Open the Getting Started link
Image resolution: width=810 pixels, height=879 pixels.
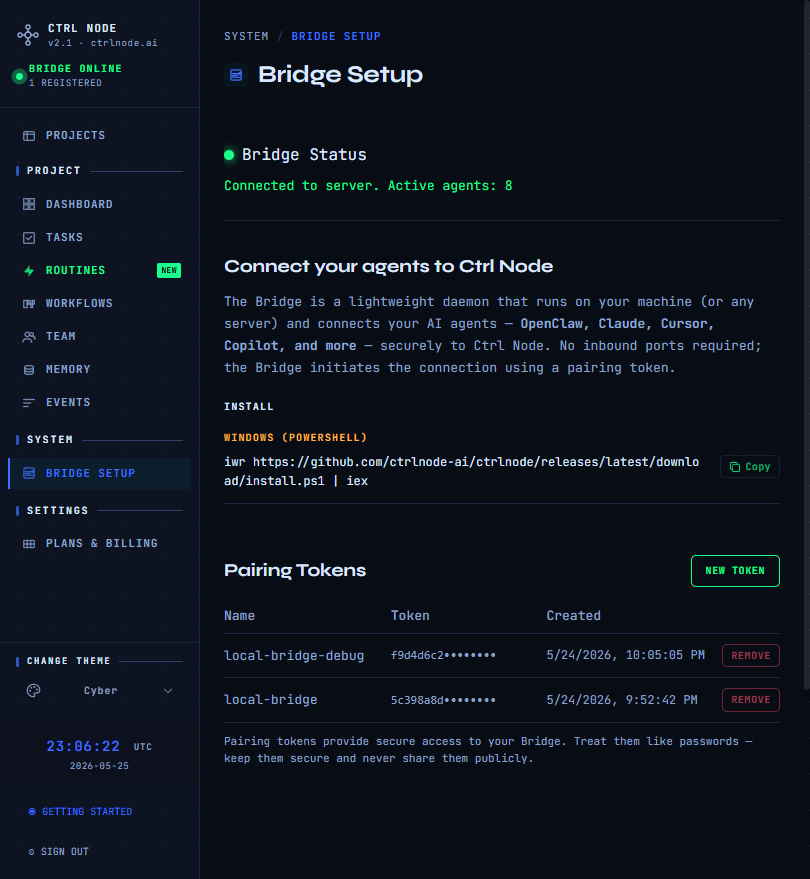coord(80,812)
